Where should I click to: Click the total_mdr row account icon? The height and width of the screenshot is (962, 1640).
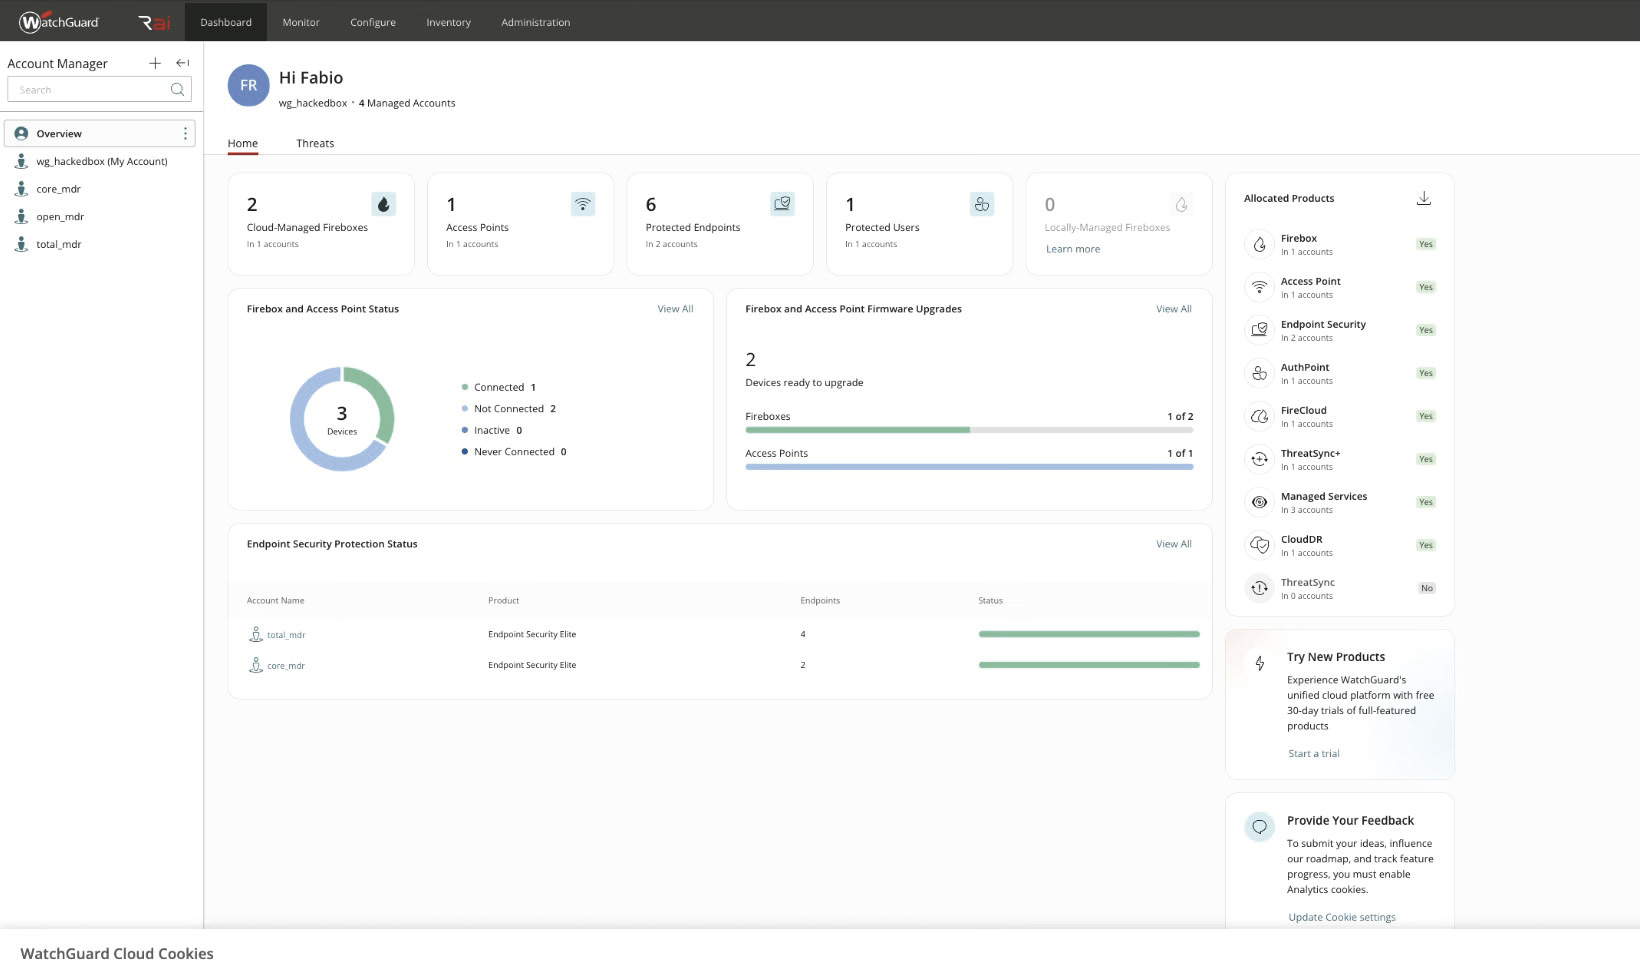click(x=255, y=634)
